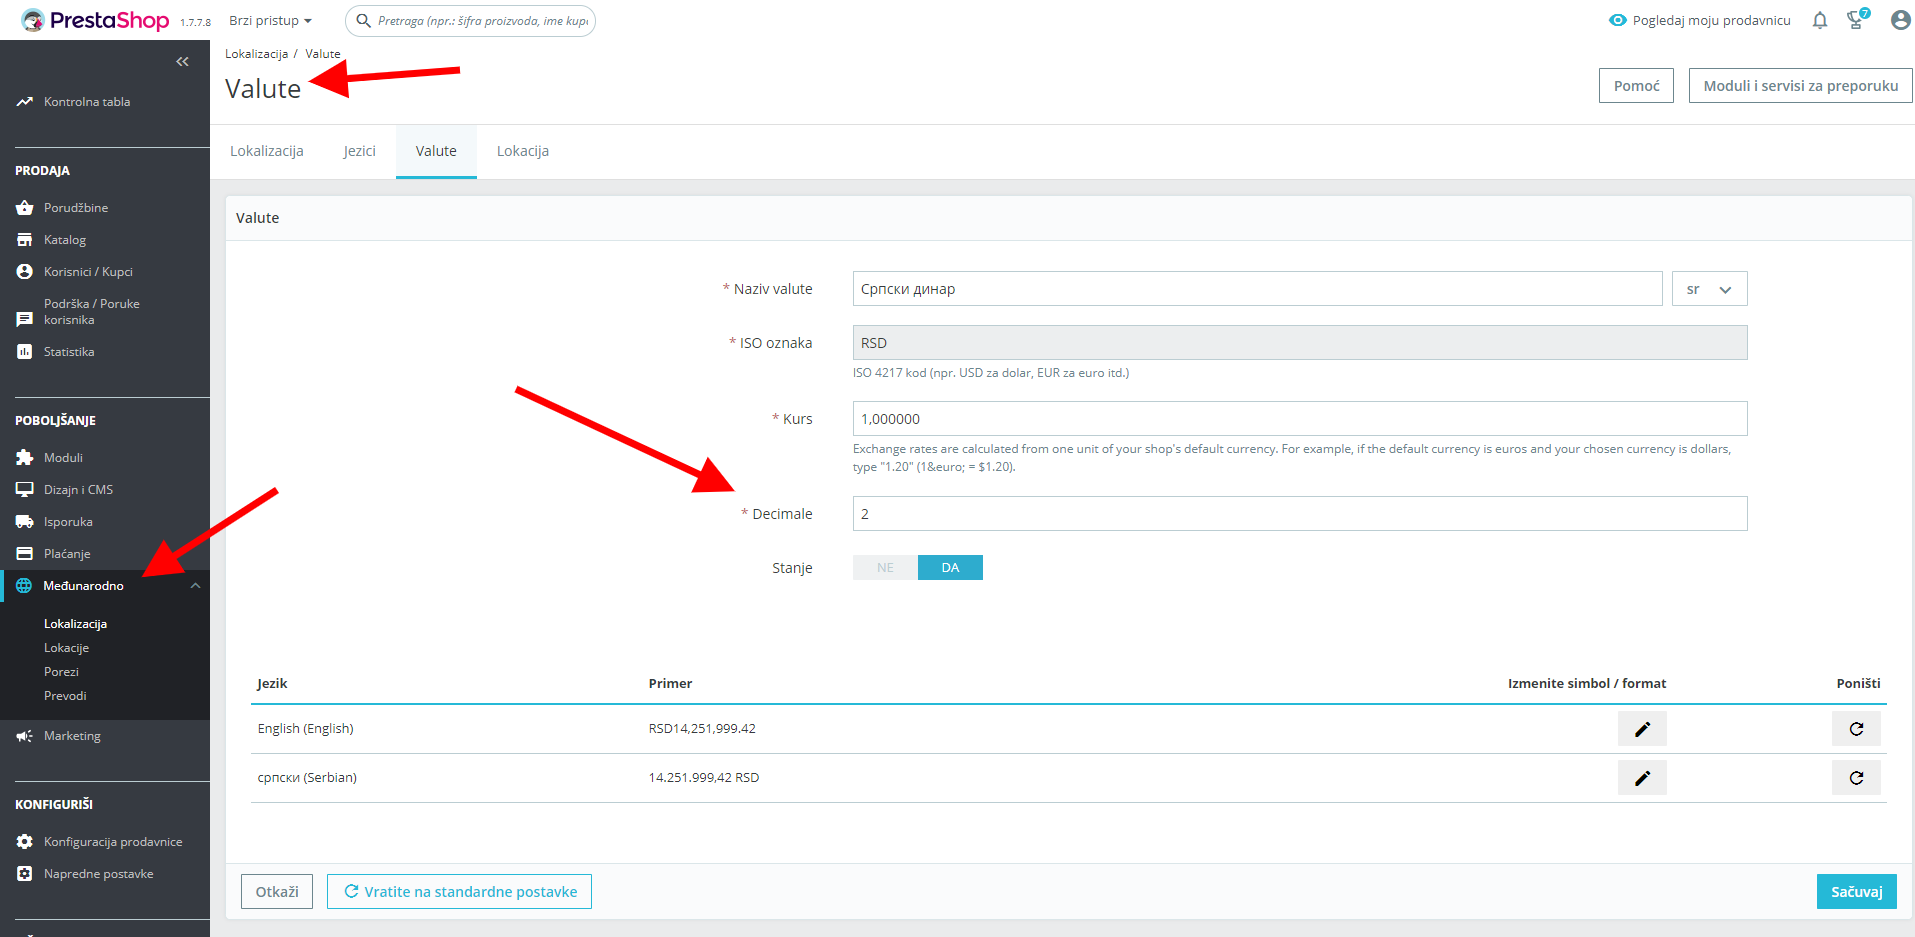Open the notifications bell
Viewport: 1915px width, 937px height.
(x=1820, y=20)
